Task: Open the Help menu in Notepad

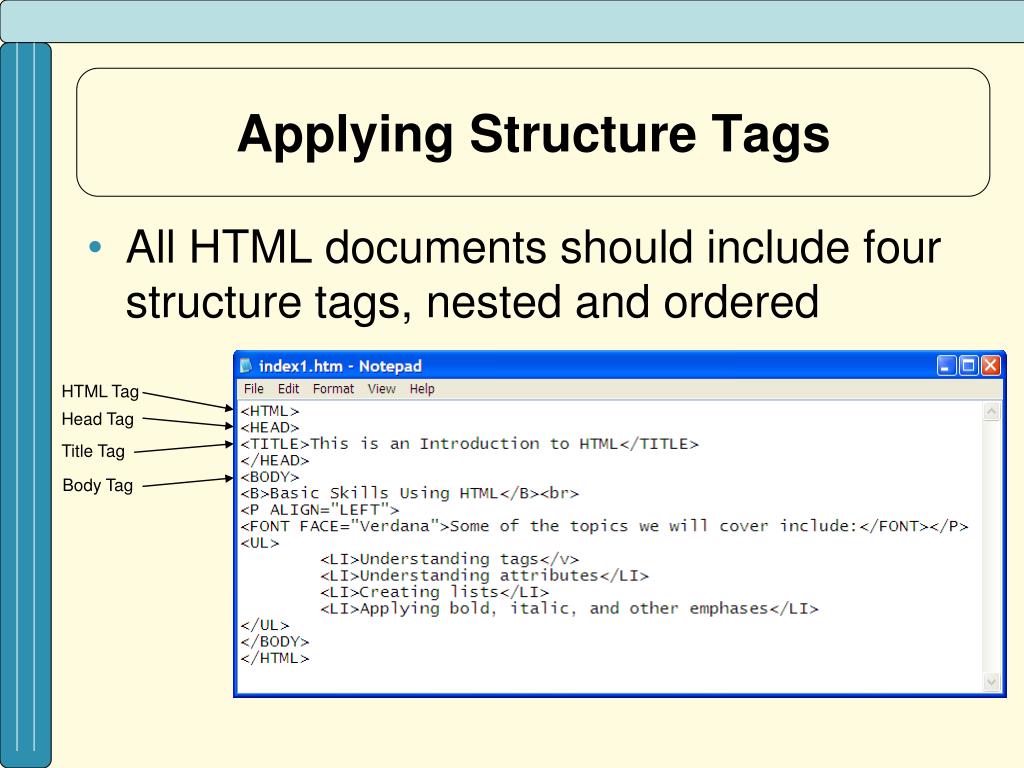Action: 422,389
